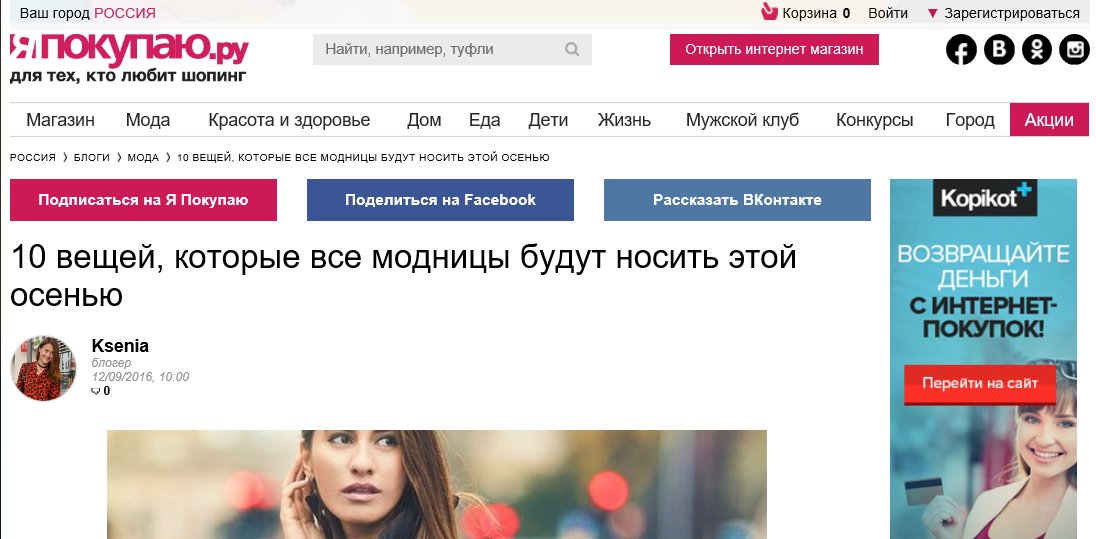Open the Мужской клуб menu item
The image size is (1096, 539).
[742, 120]
